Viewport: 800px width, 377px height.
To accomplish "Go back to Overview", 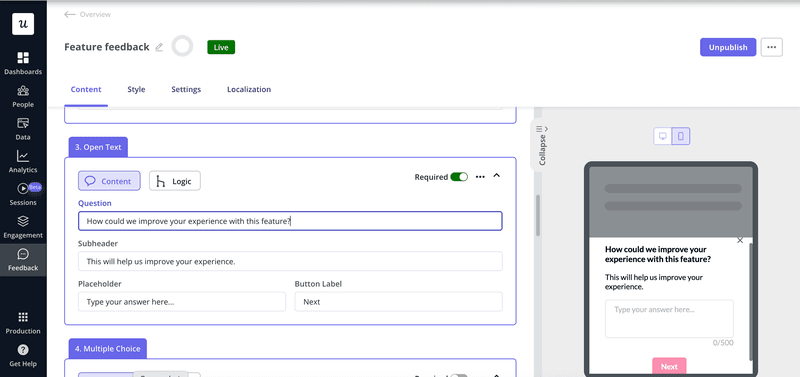I will [87, 14].
